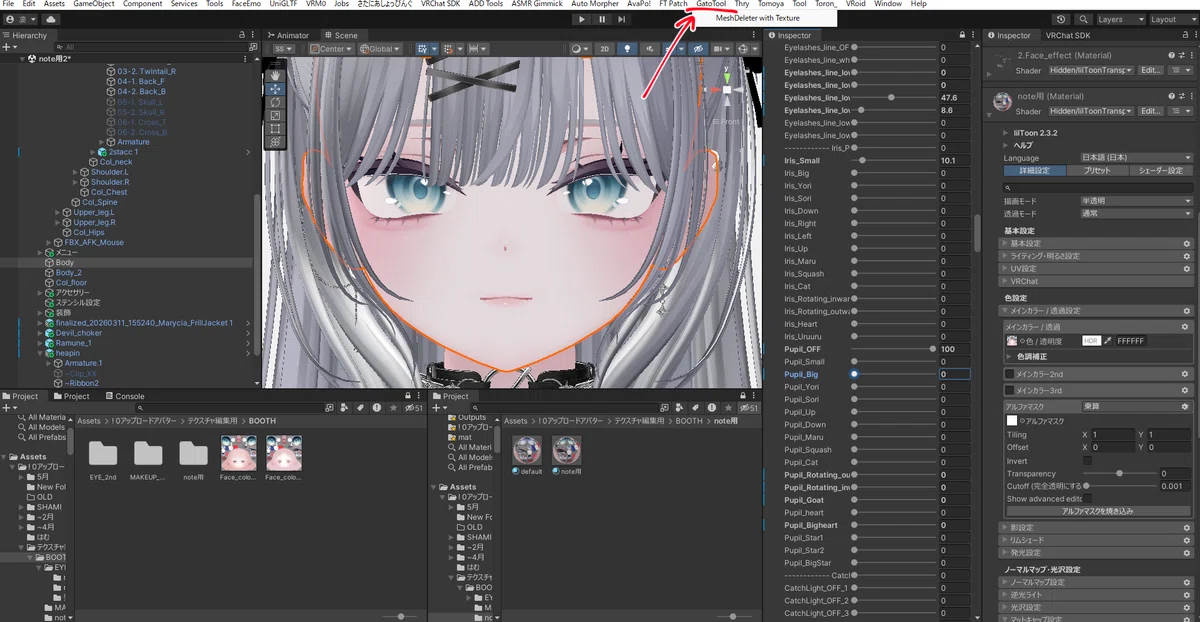
Task: Switch to Console tab
Action: tap(125, 396)
